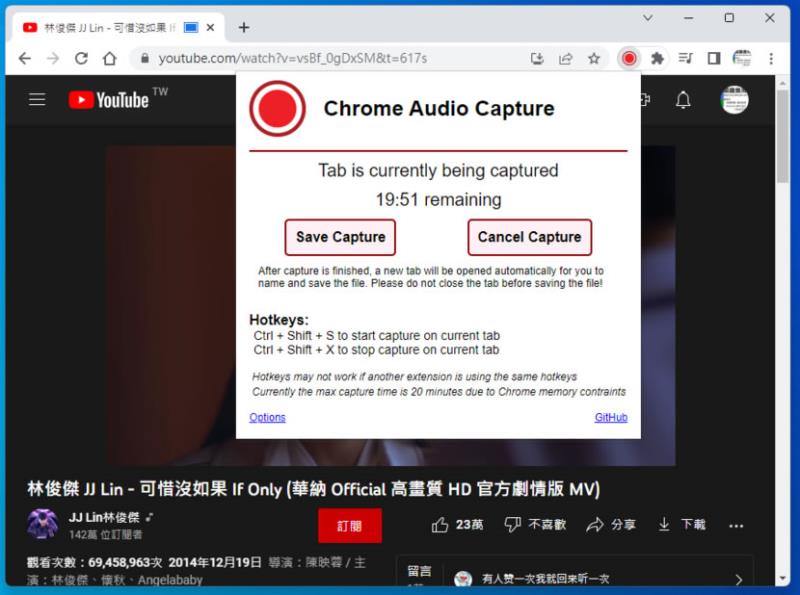
Task: Expand the comments section chevron
Action: click(x=738, y=580)
